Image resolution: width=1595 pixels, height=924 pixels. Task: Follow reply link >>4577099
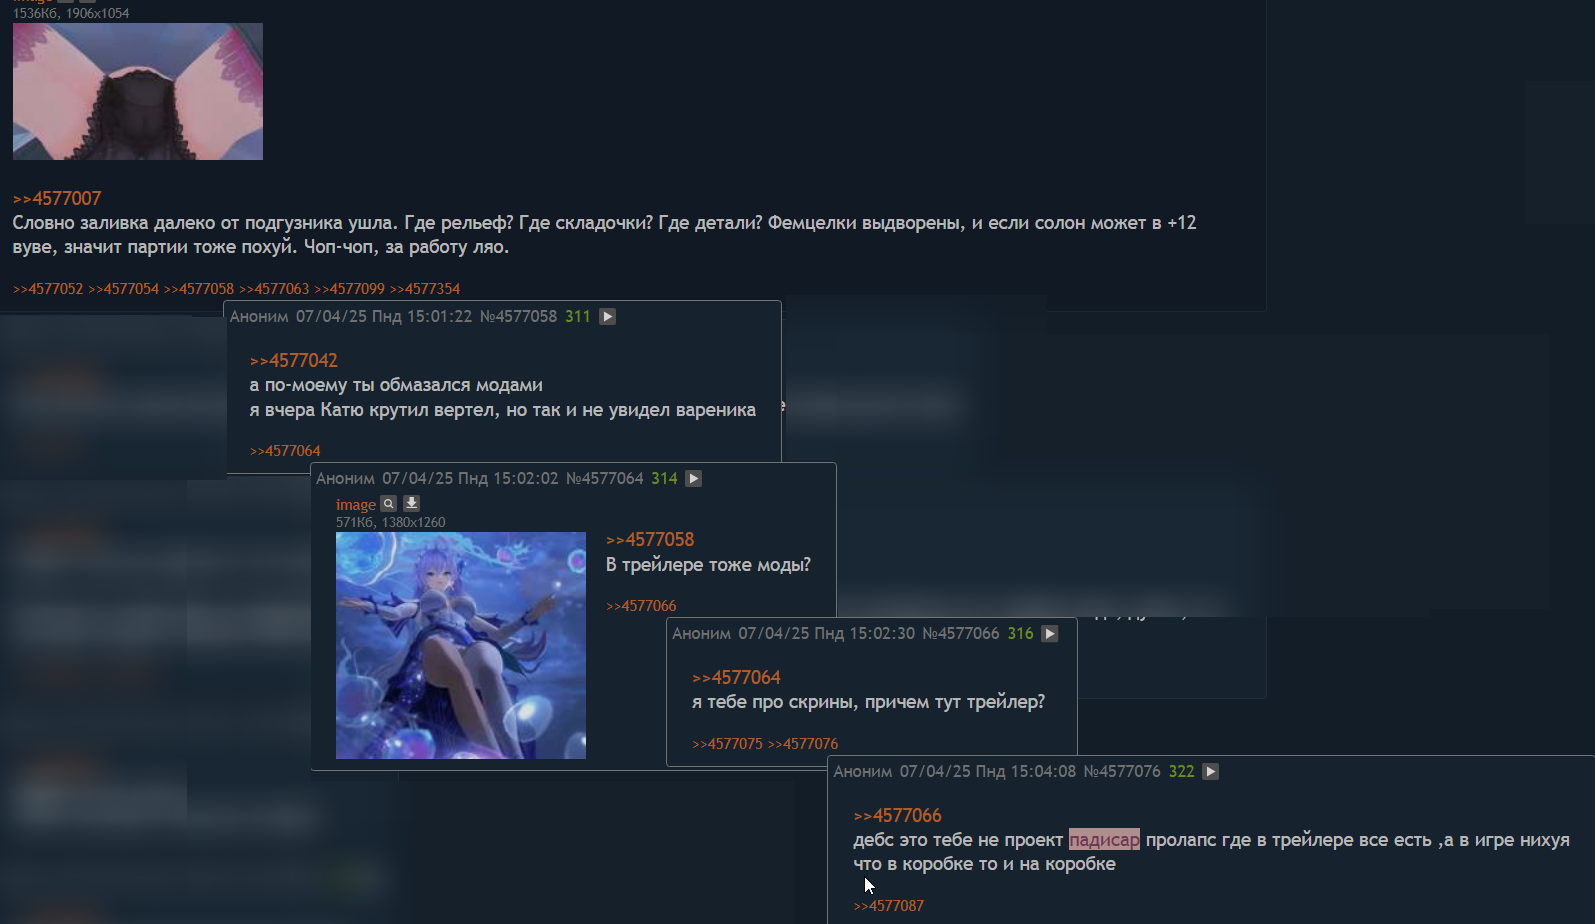(x=349, y=289)
